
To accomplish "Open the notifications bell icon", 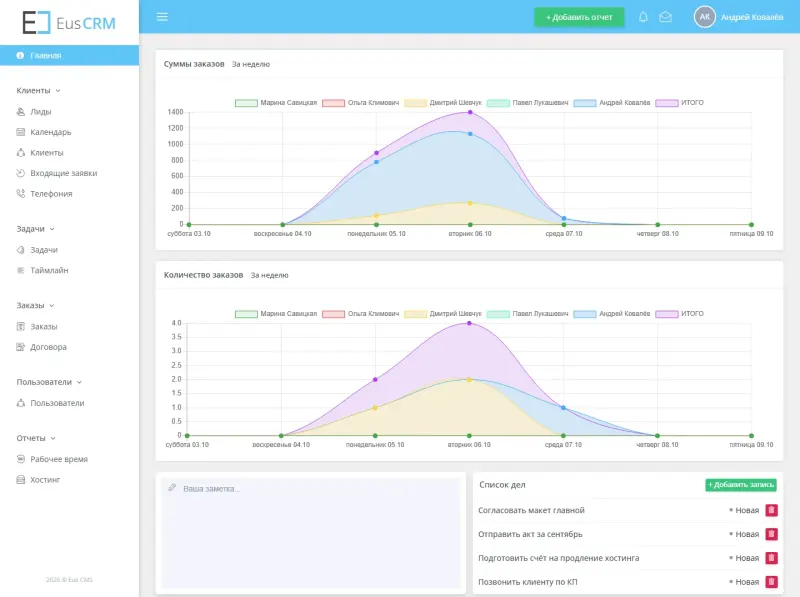I will [x=643, y=17].
